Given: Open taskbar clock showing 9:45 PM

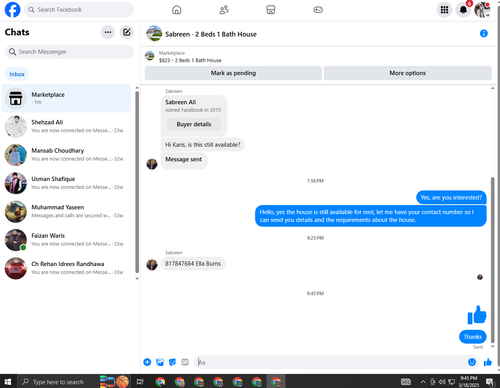Looking at the screenshot, I should pyautogui.click(x=469, y=382).
